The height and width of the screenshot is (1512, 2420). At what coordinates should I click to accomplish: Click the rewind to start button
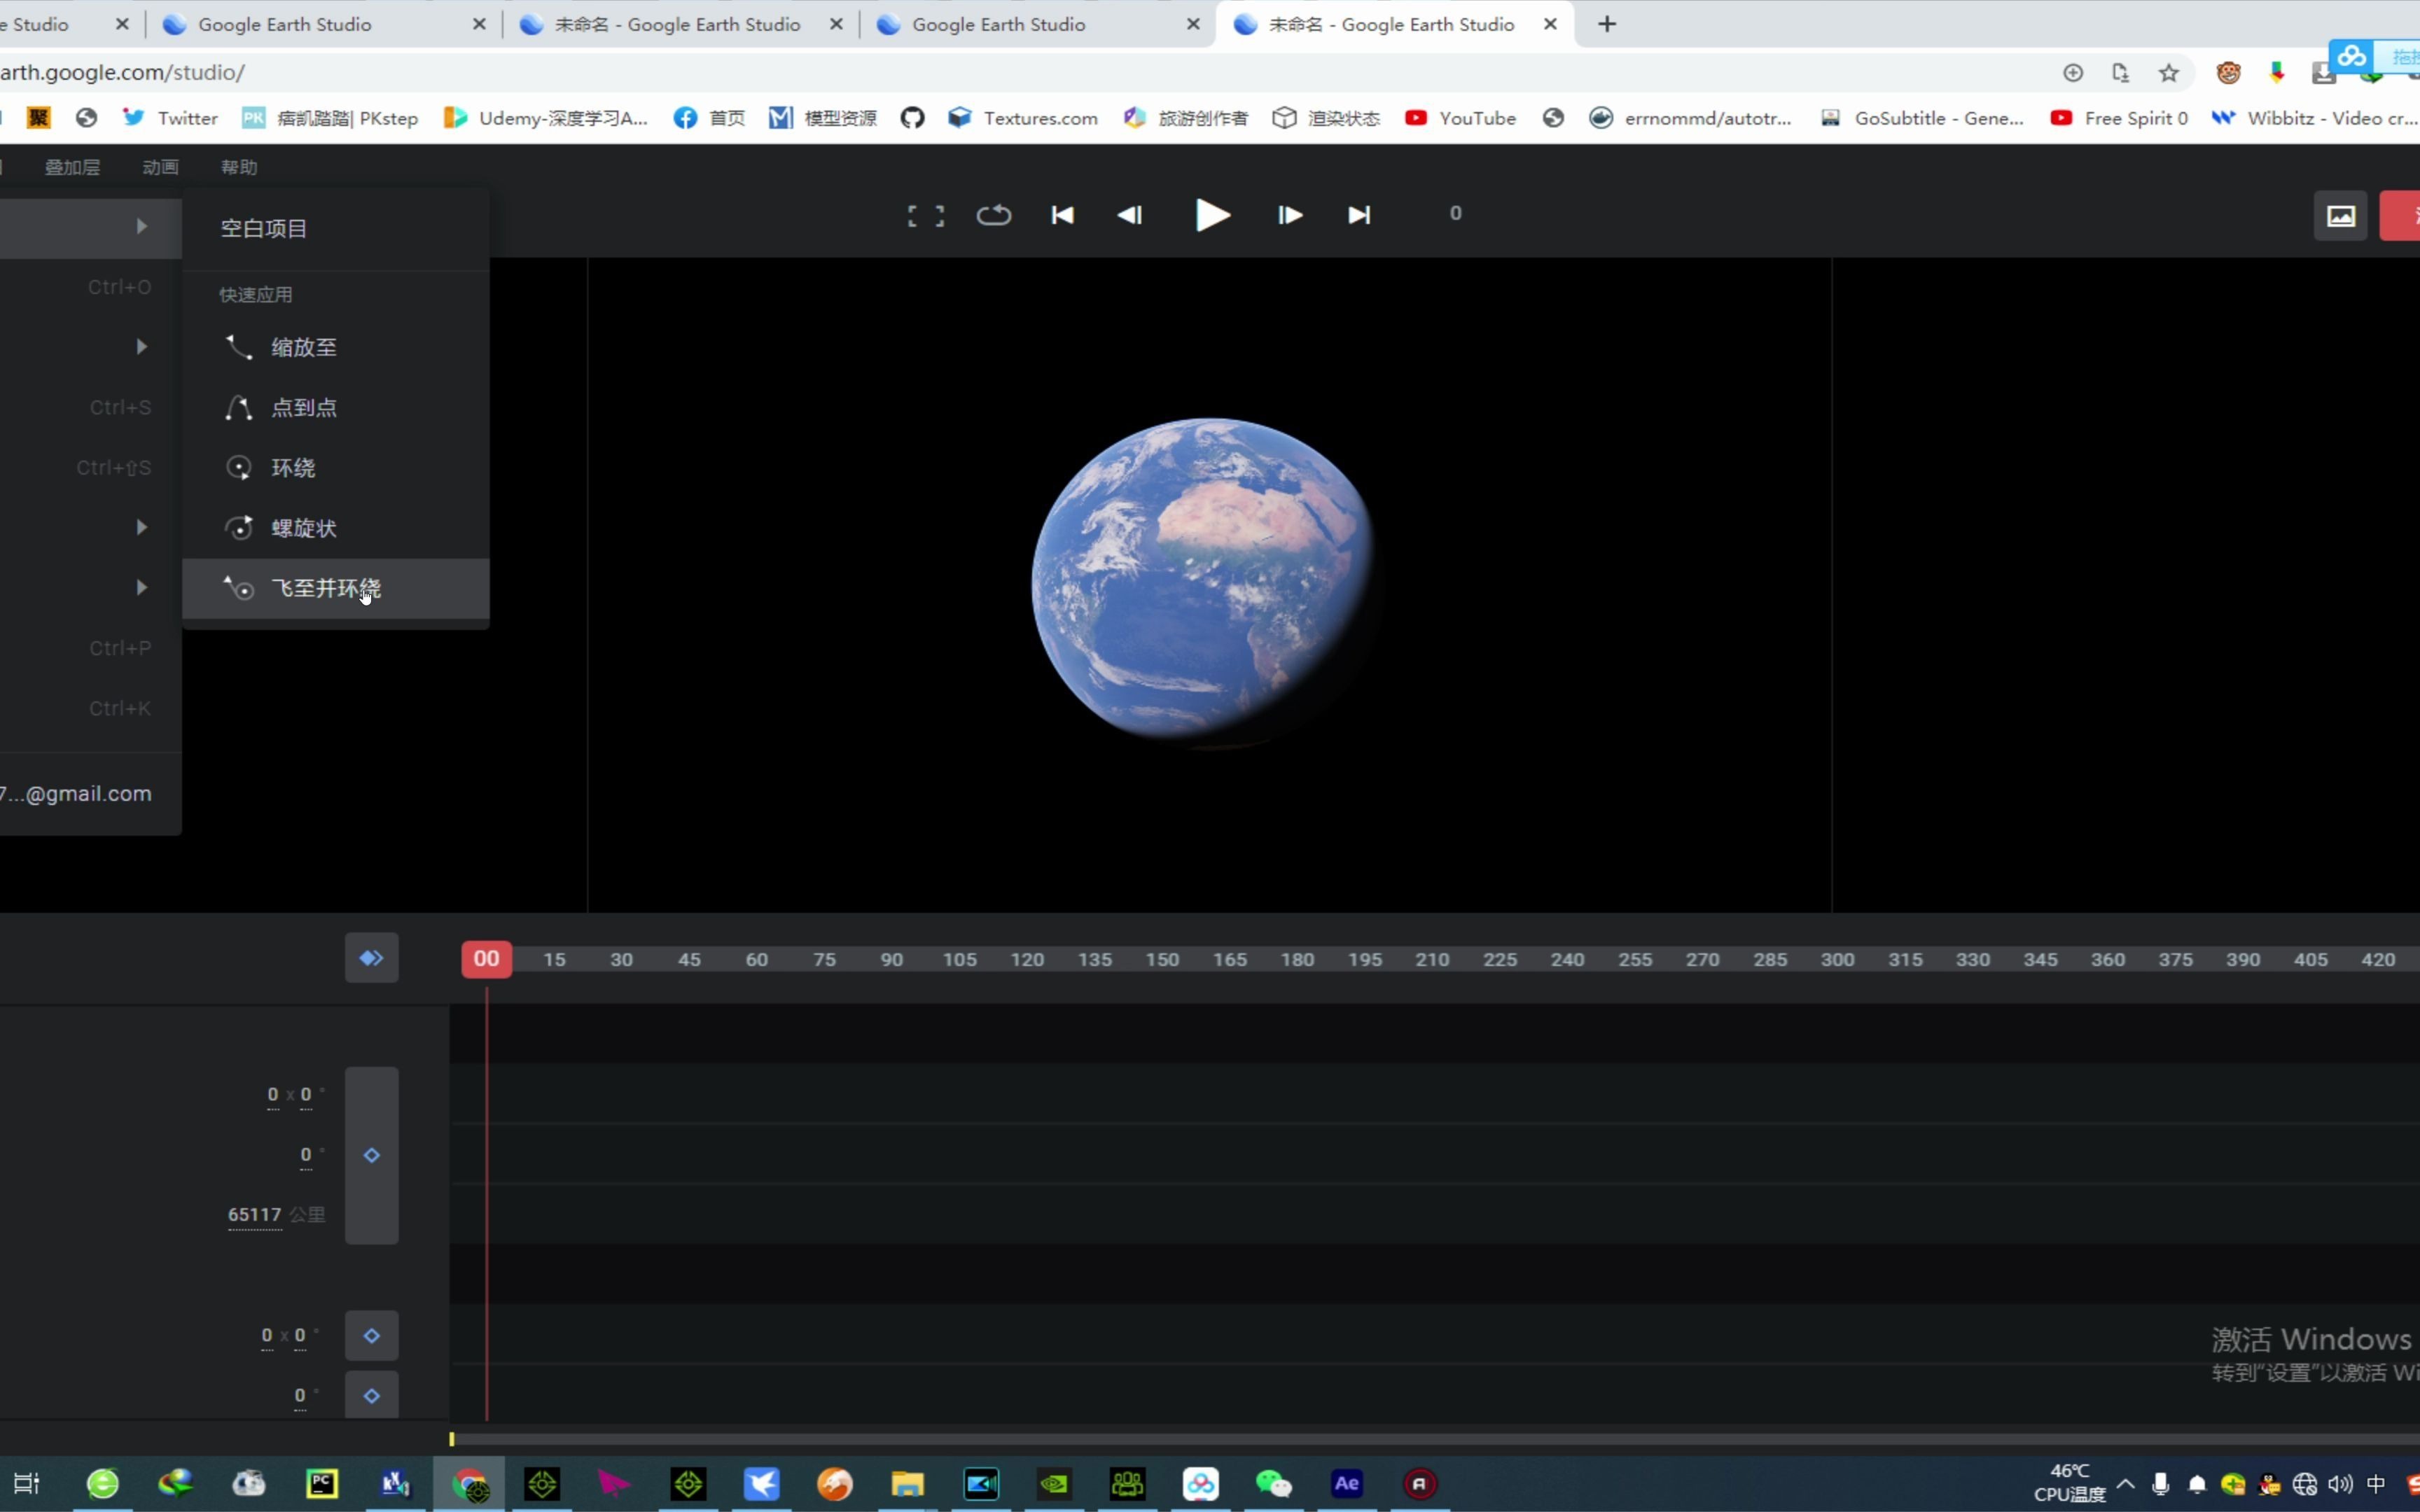1061,214
